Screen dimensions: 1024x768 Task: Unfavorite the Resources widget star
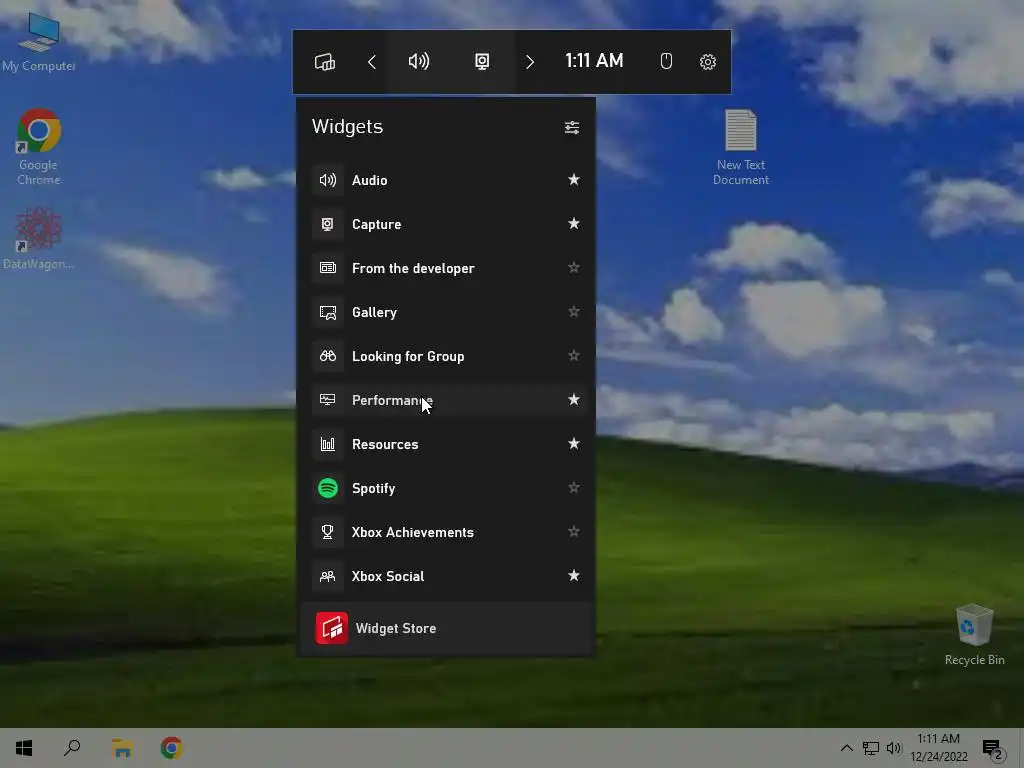coord(573,443)
